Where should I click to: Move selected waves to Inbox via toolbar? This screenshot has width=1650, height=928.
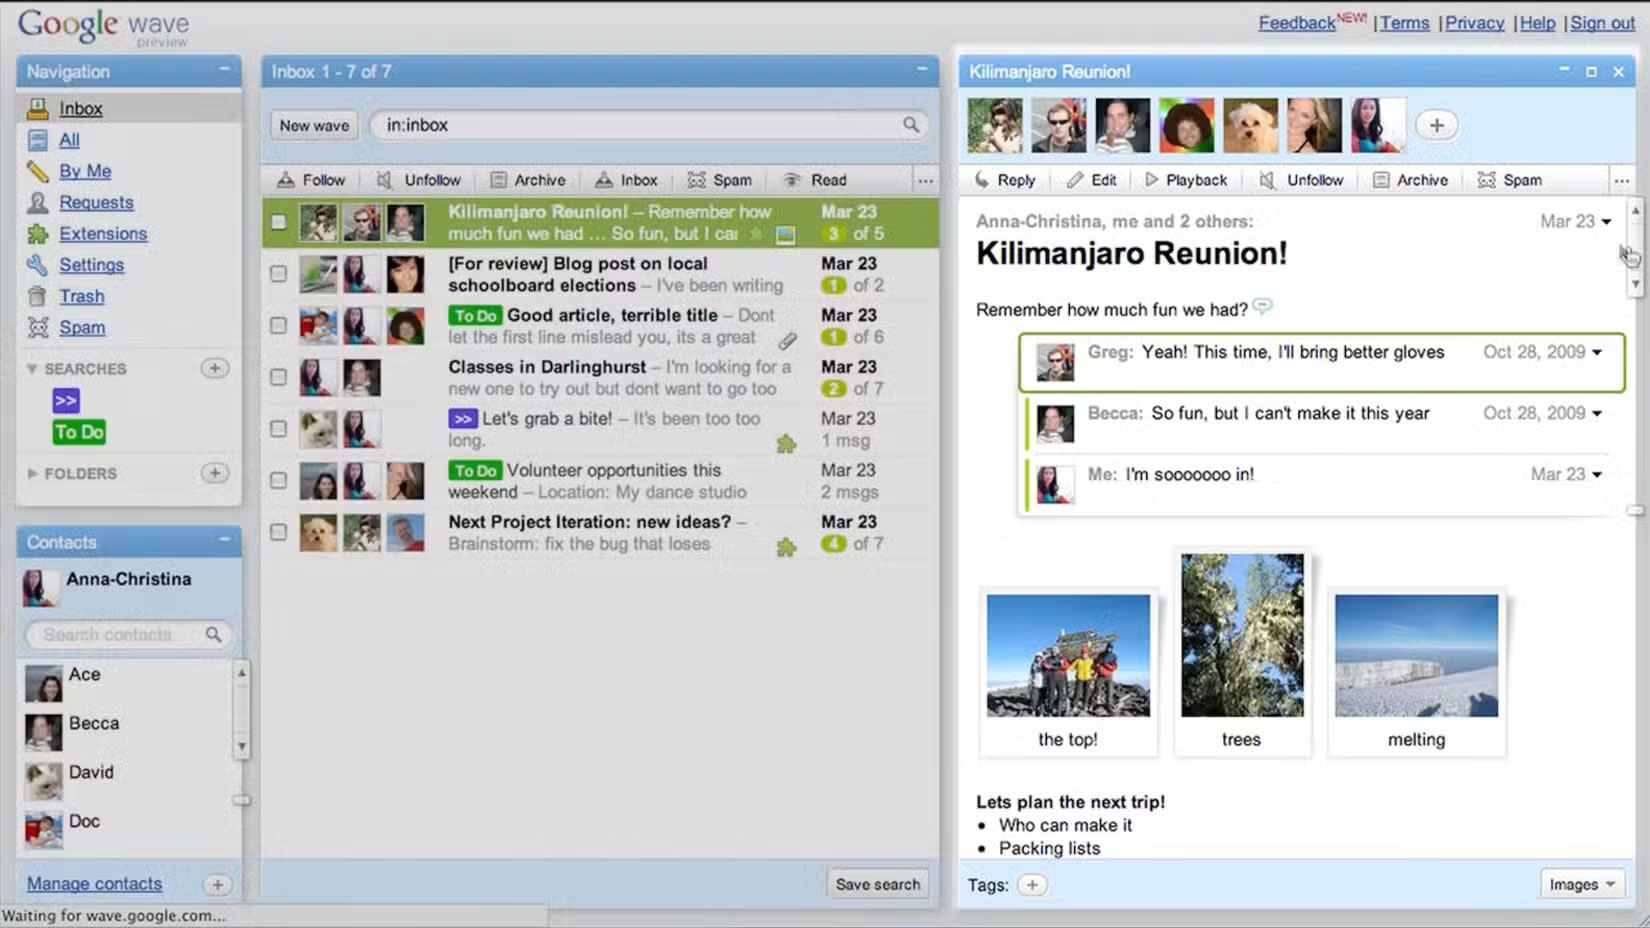pyautogui.click(x=626, y=180)
